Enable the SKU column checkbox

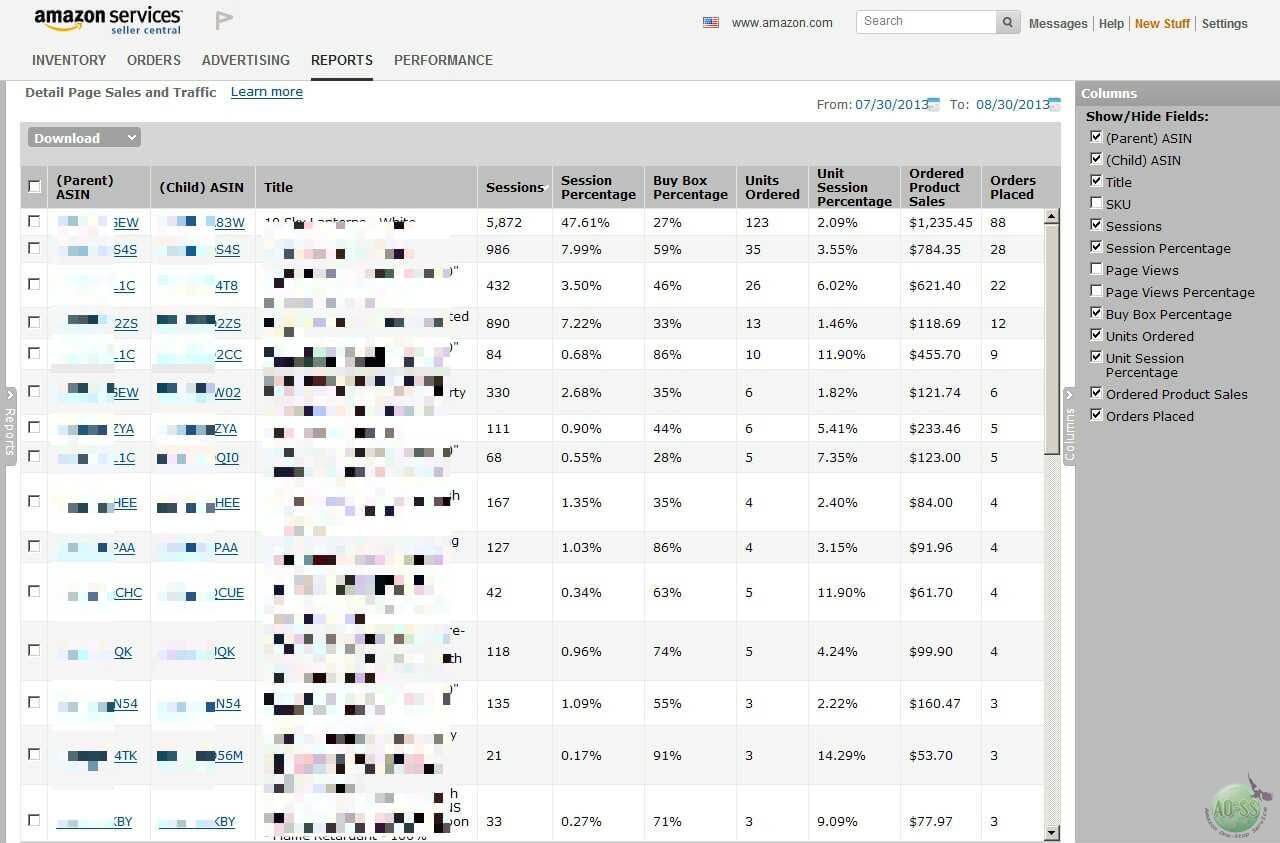(1096, 202)
